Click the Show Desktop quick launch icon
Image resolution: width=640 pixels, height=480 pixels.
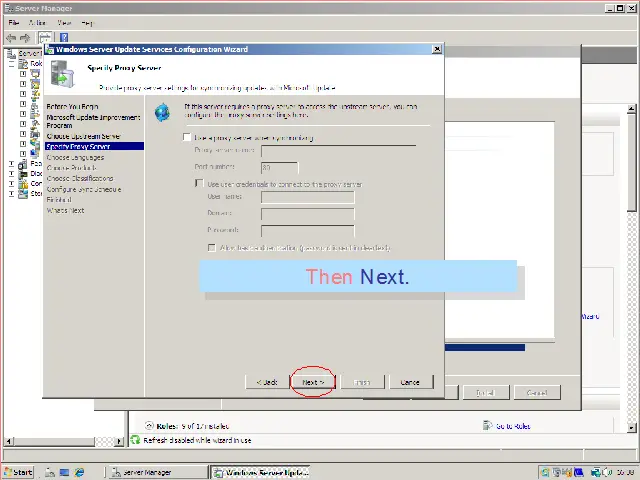(64, 473)
